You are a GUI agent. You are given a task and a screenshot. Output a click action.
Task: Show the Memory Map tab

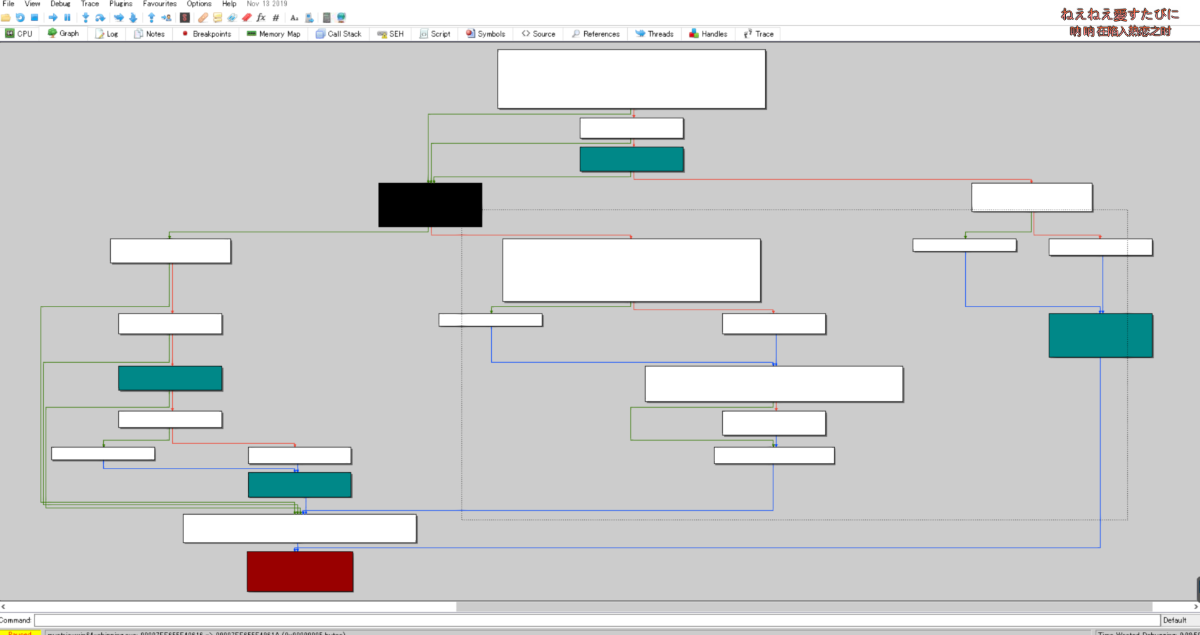(x=273, y=34)
